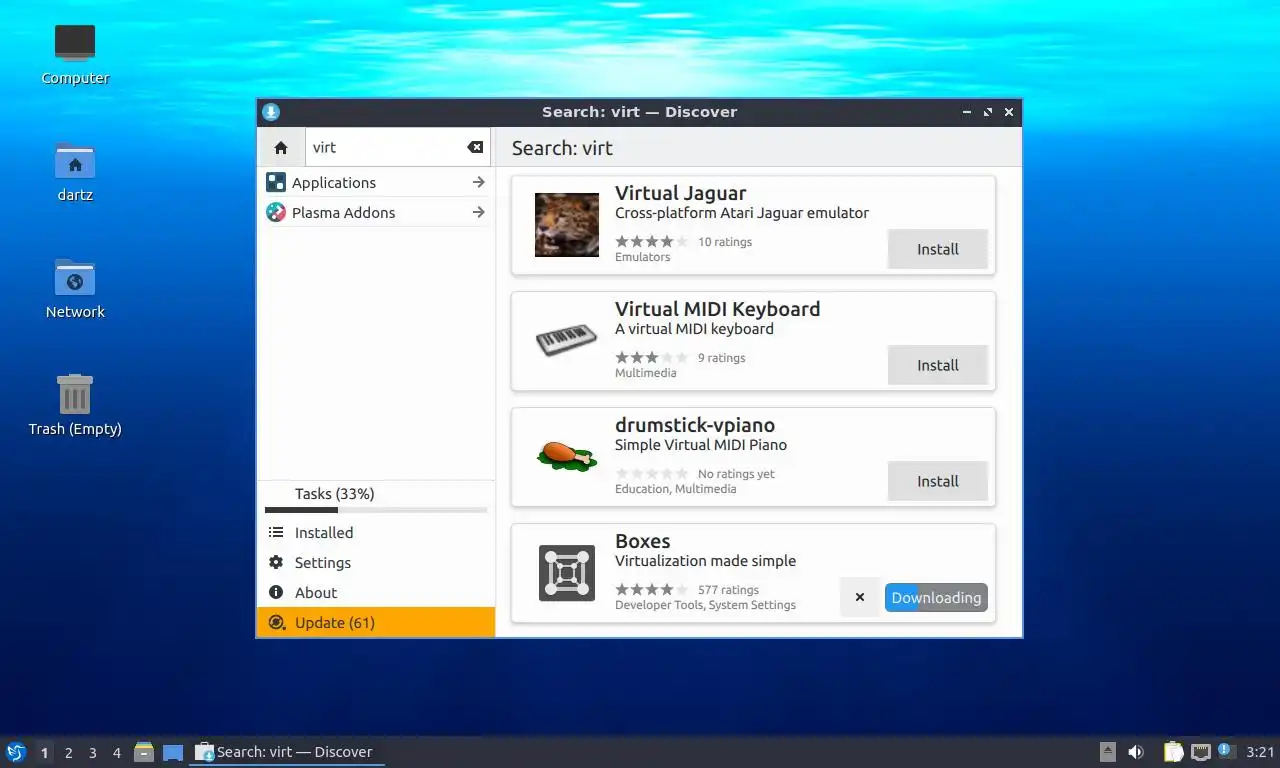Open the Lubuntu start menu
Image resolution: width=1280 pixels, height=768 pixels.
point(16,752)
